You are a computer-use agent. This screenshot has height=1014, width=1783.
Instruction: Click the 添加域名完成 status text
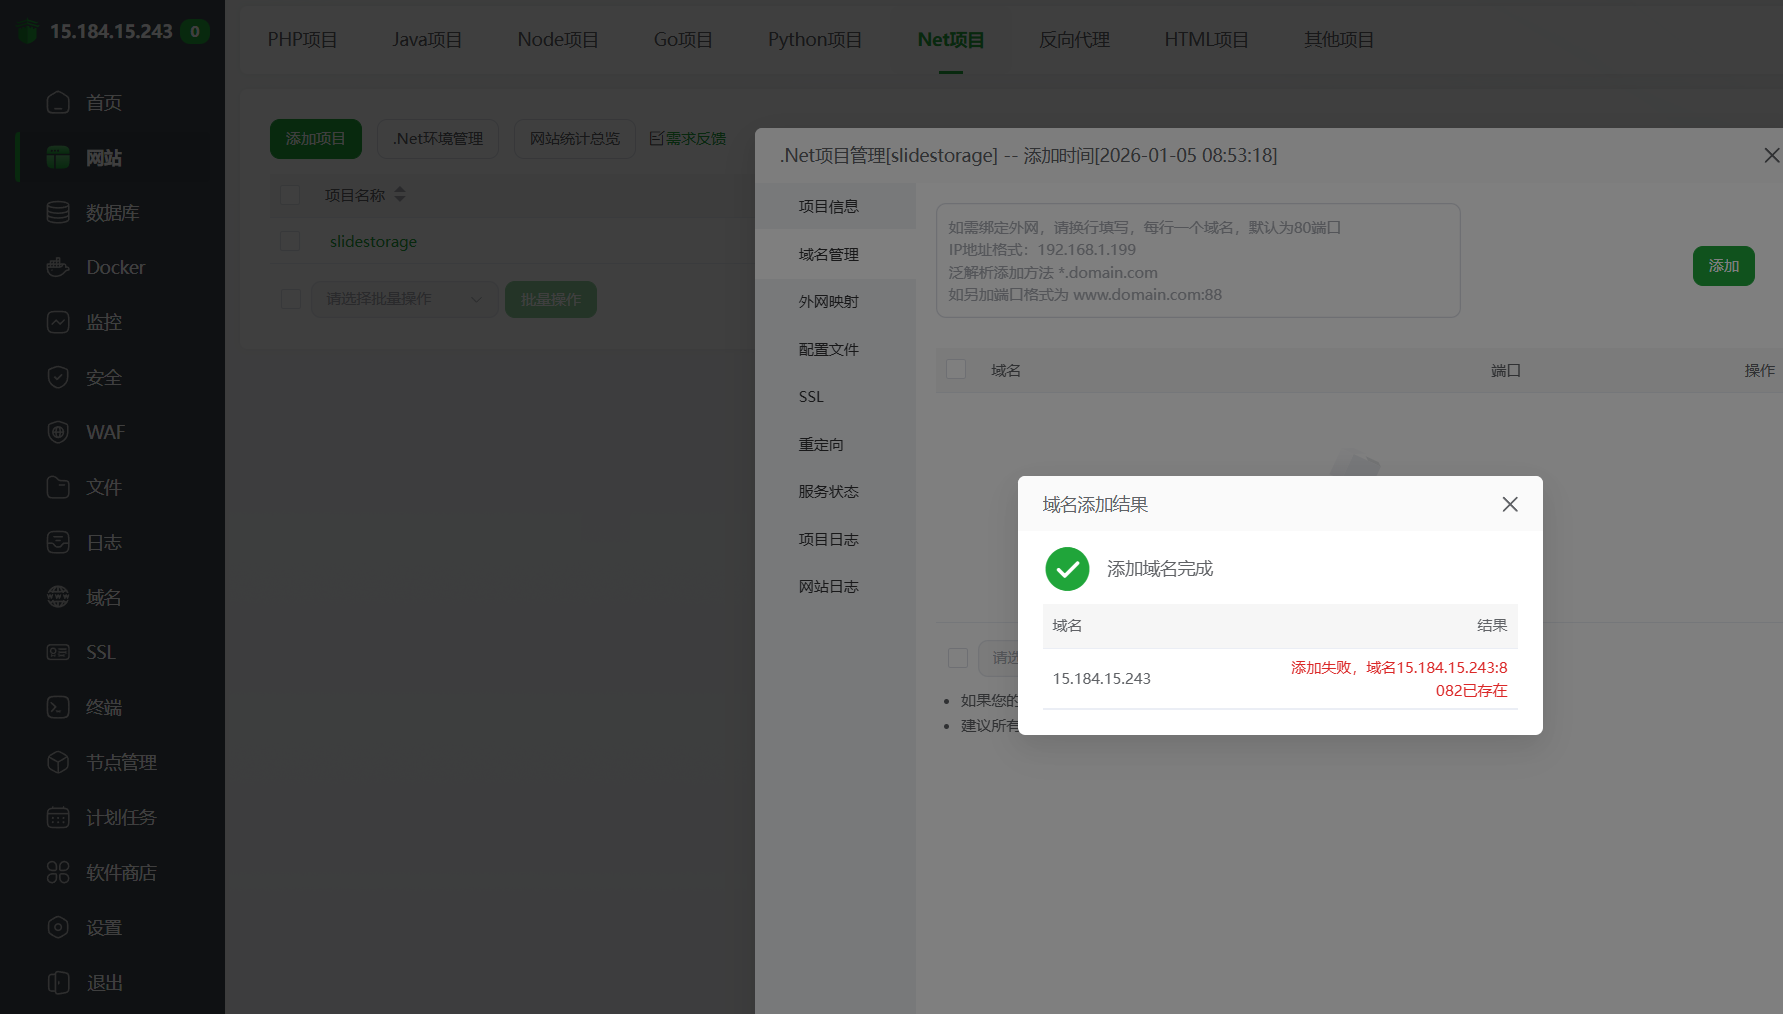[1160, 569]
